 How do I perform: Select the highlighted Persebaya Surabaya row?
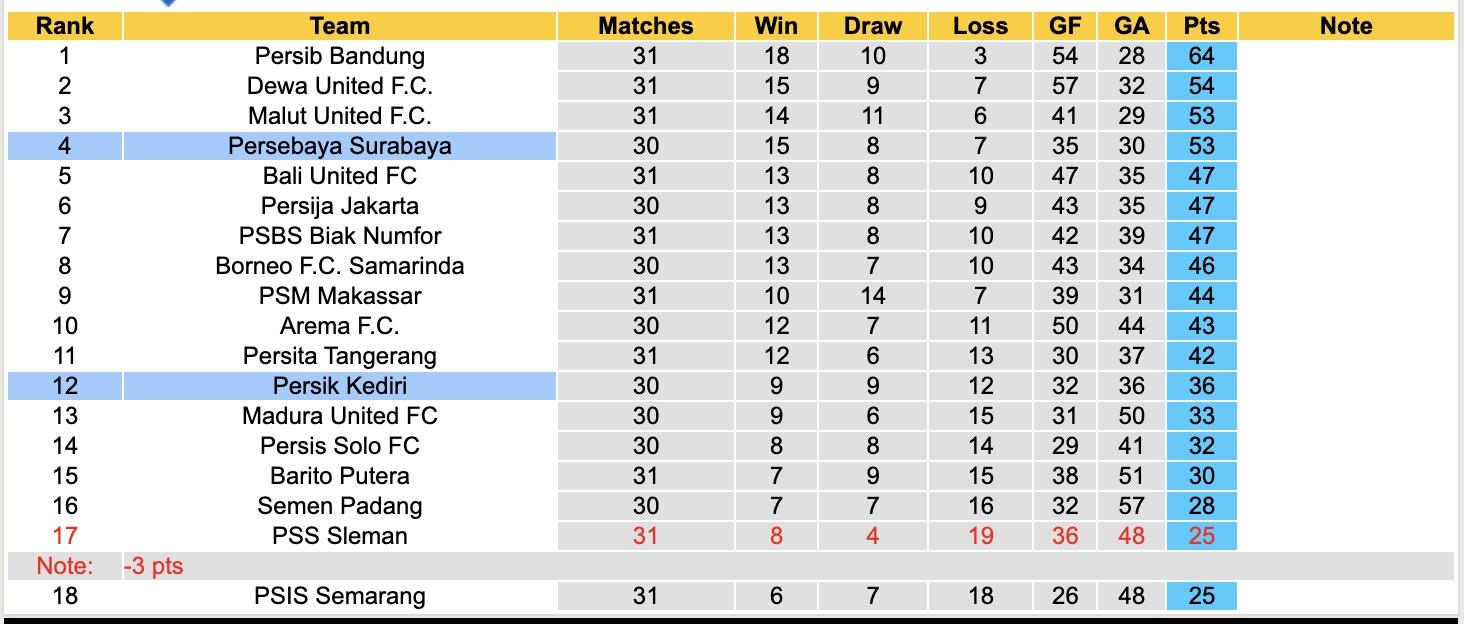coord(339,146)
